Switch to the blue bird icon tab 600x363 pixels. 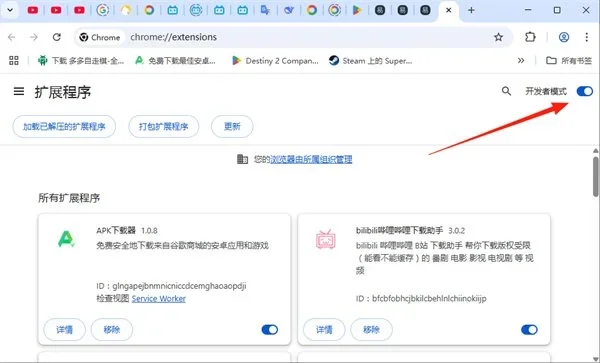tap(289, 10)
